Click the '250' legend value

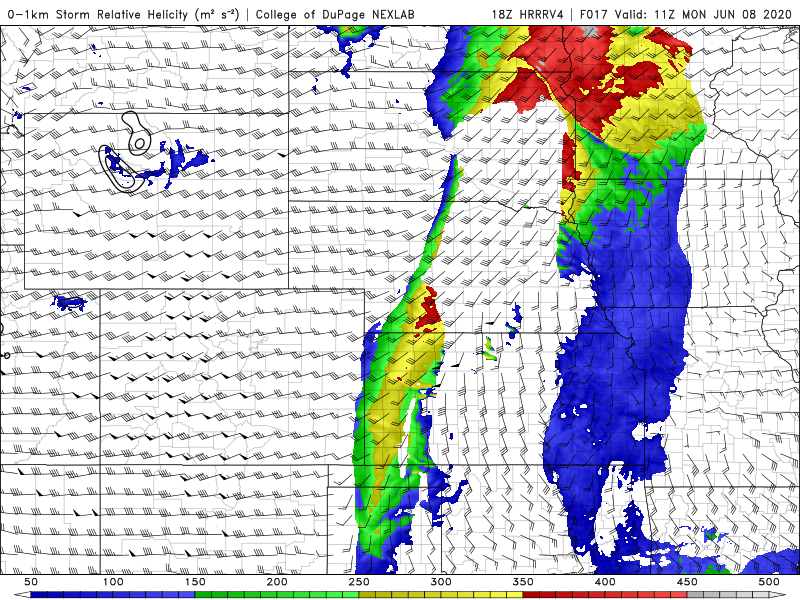[359, 582]
